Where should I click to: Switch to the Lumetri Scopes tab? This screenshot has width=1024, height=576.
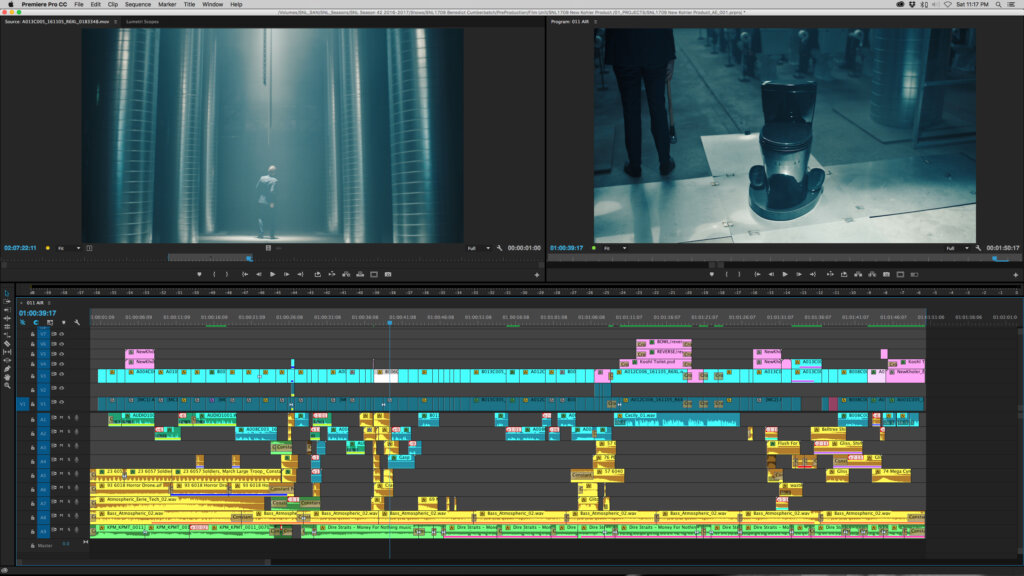tap(142, 22)
